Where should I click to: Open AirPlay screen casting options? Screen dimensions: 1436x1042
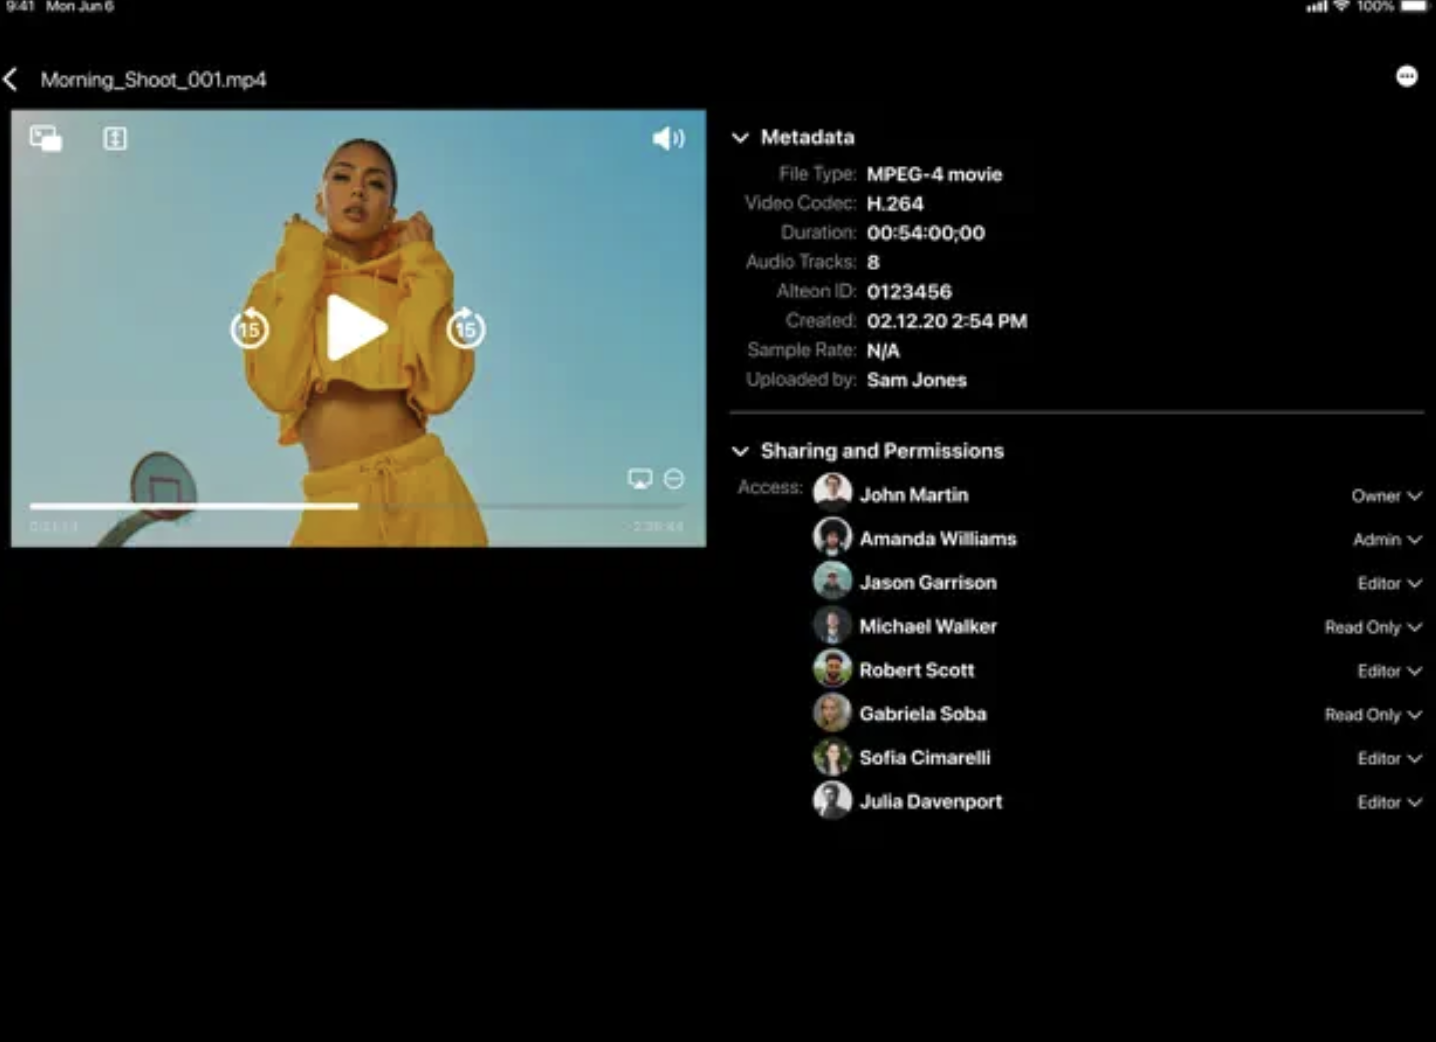640,479
